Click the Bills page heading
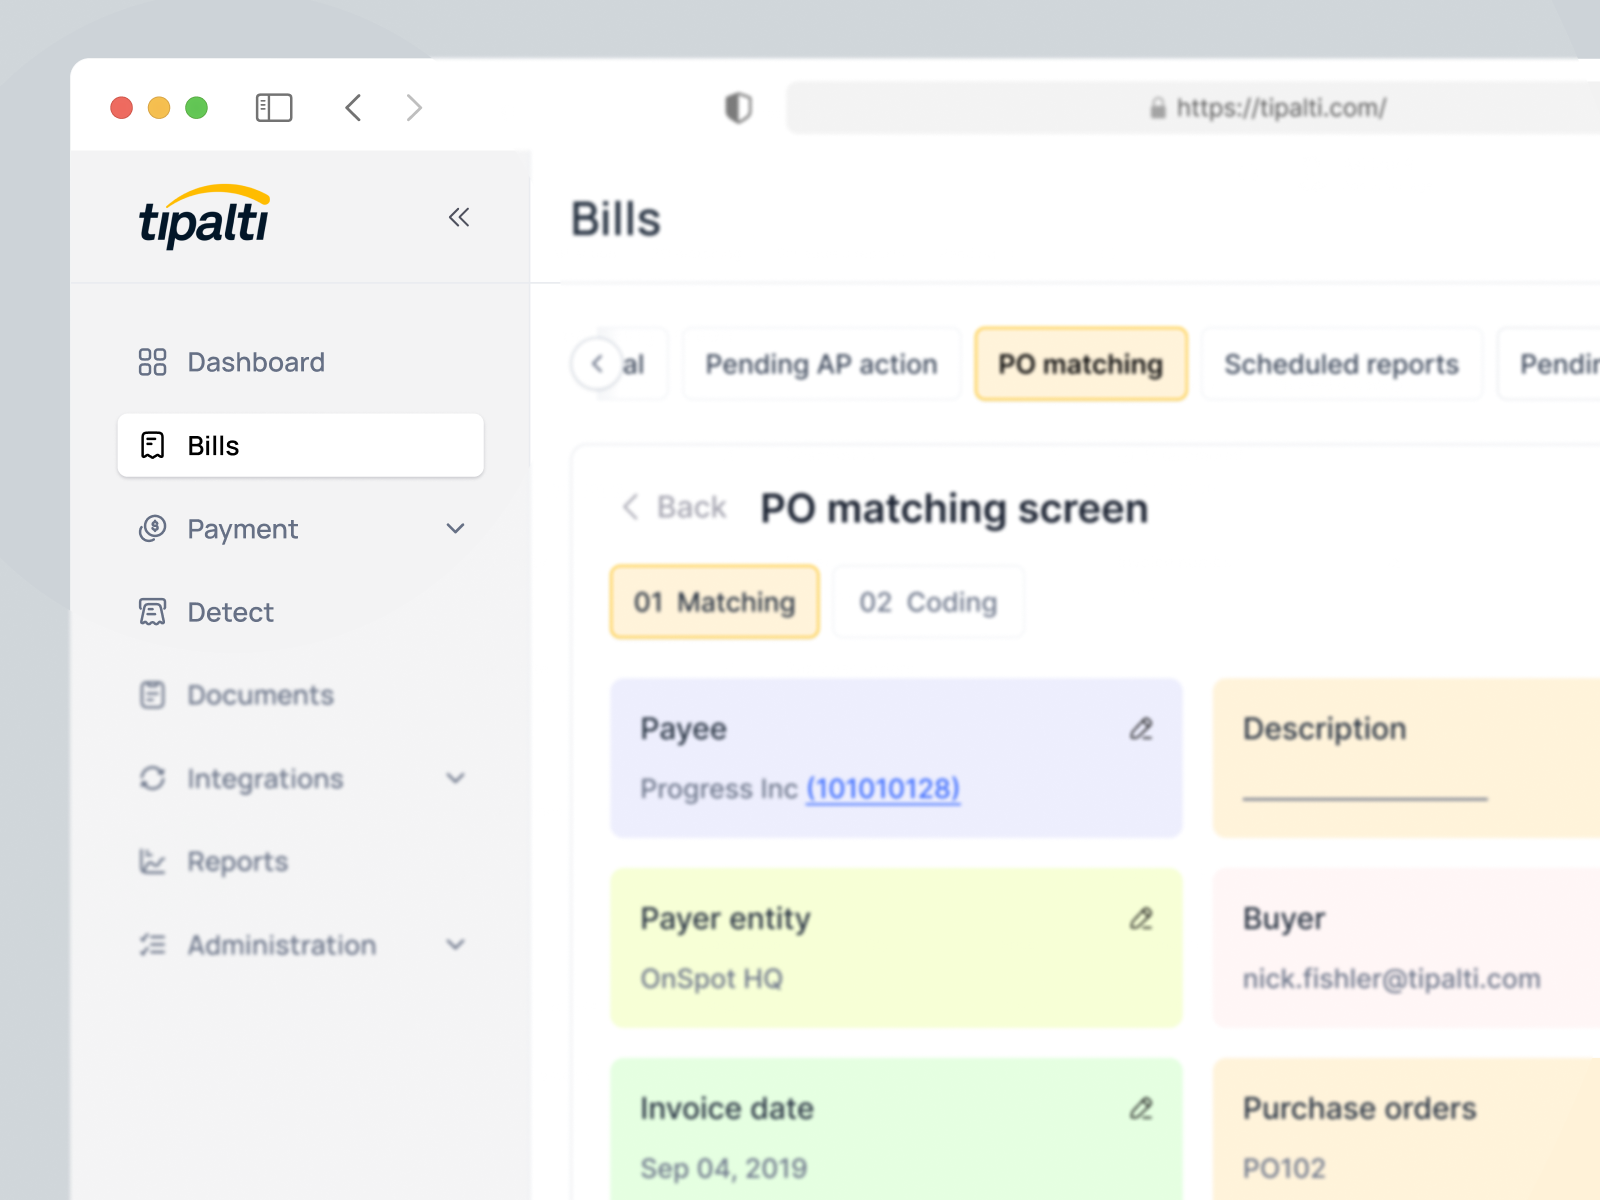This screenshot has height=1200, width=1600. pyautogui.click(x=616, y=219)
